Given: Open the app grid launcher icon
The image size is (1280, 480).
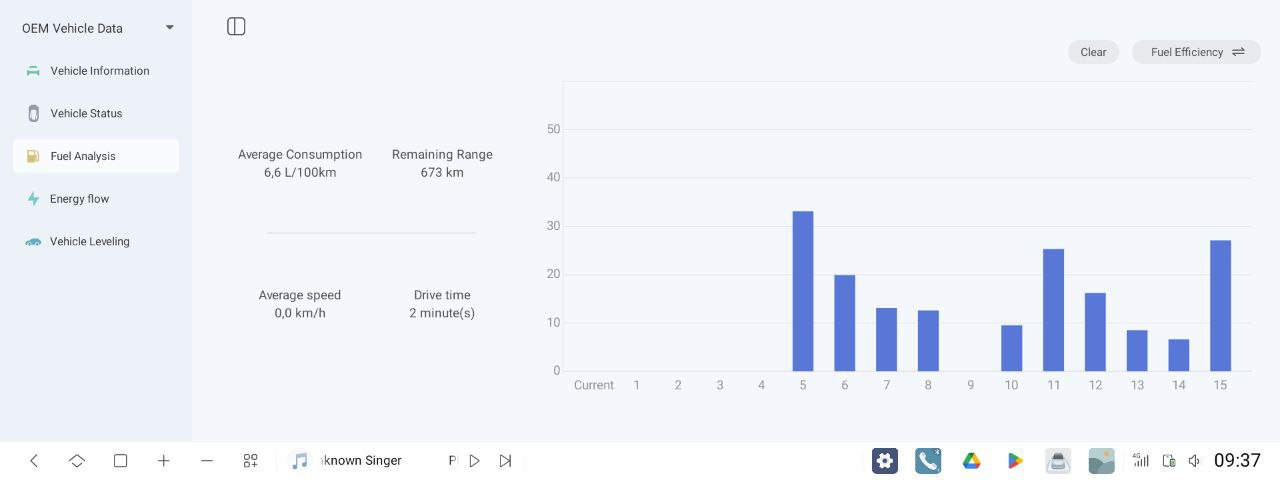Looking at the screenshot, I should (250, 461).
